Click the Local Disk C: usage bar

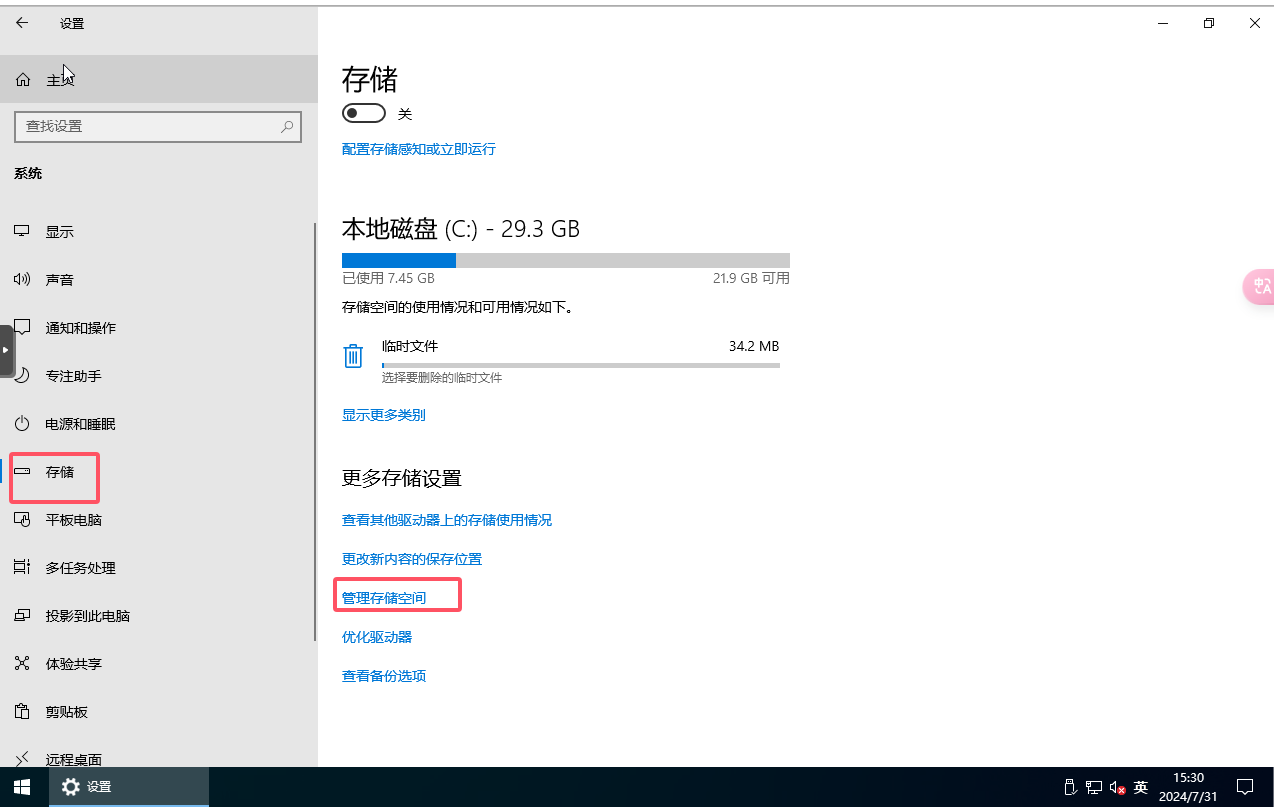click(x=565, y=261)
